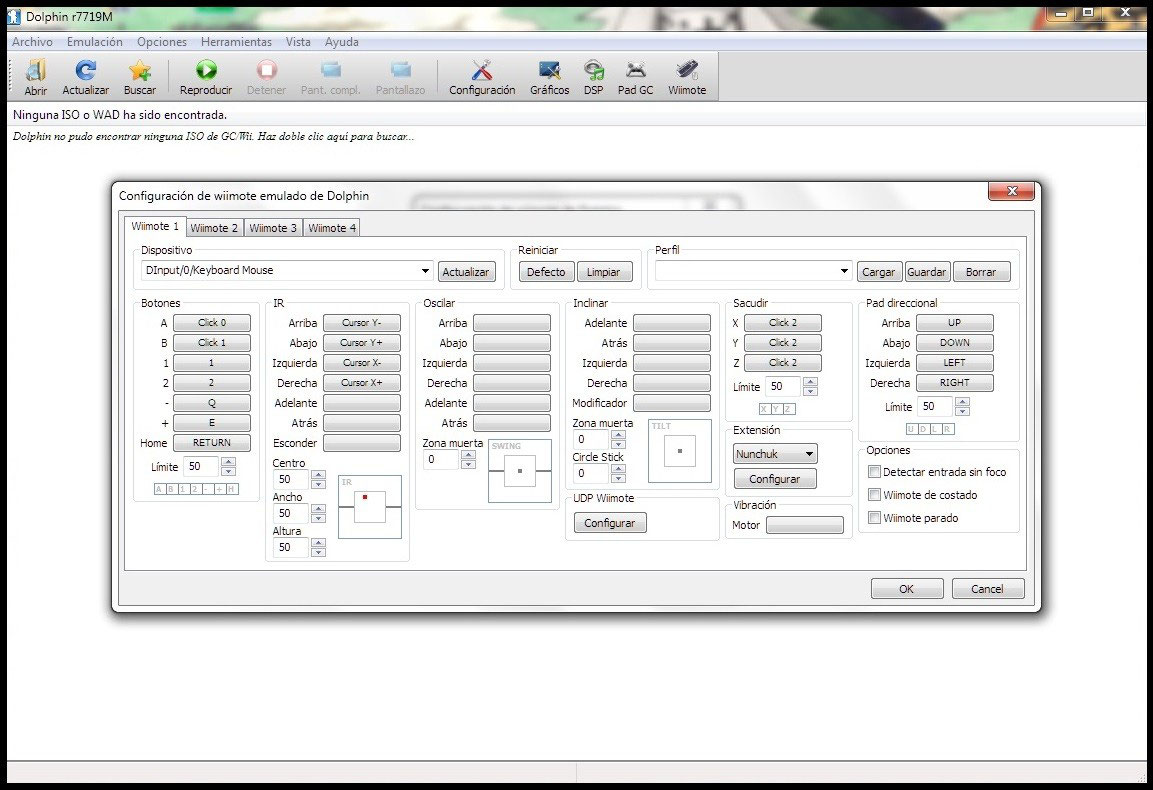Click the Pad direccional UP mapping button

tap(954, 323)
